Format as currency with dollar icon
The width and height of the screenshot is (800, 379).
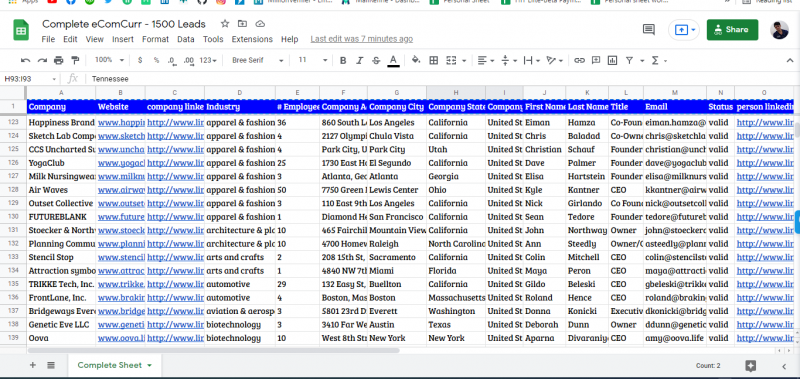140,60
